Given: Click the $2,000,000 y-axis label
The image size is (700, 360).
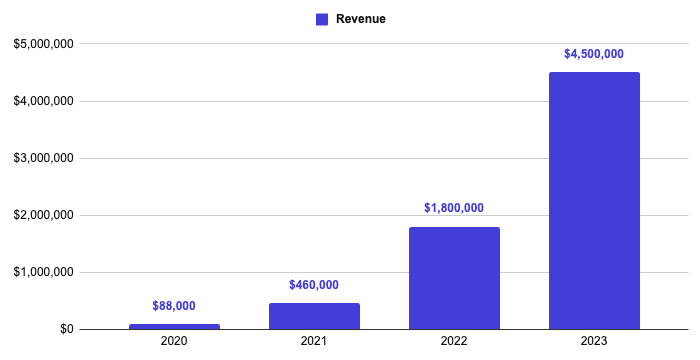Looking at the screenshot, I should (43, 215).
